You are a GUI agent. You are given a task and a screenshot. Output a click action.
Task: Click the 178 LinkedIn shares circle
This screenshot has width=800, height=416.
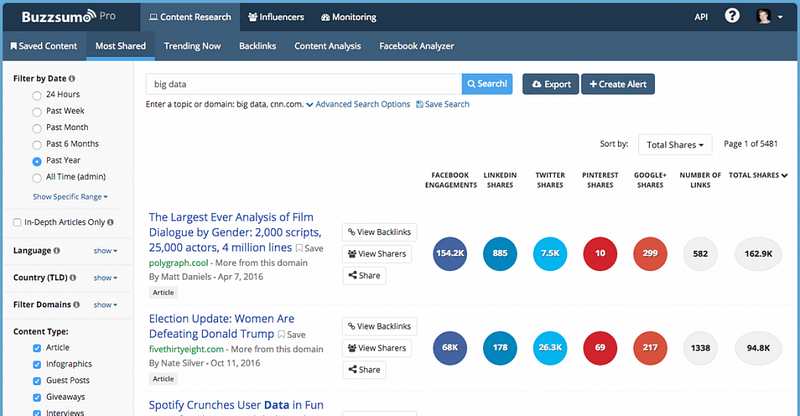(x=500, y=348)
